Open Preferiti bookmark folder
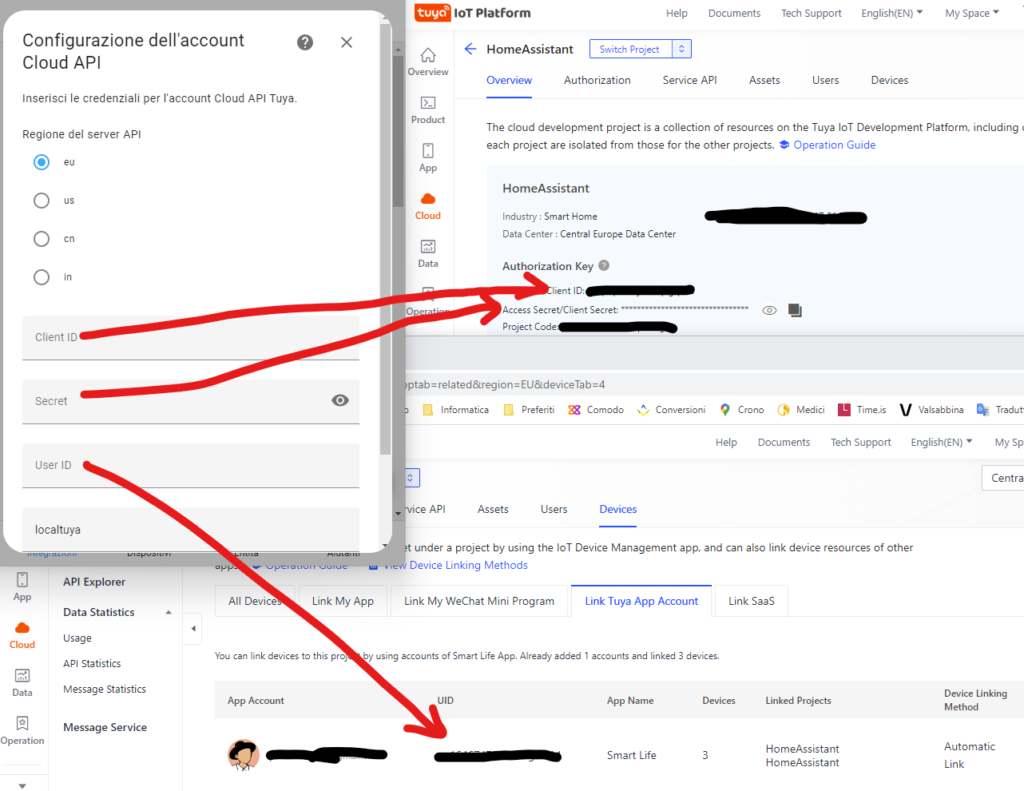1024x791 pixels. pos(529,410)
